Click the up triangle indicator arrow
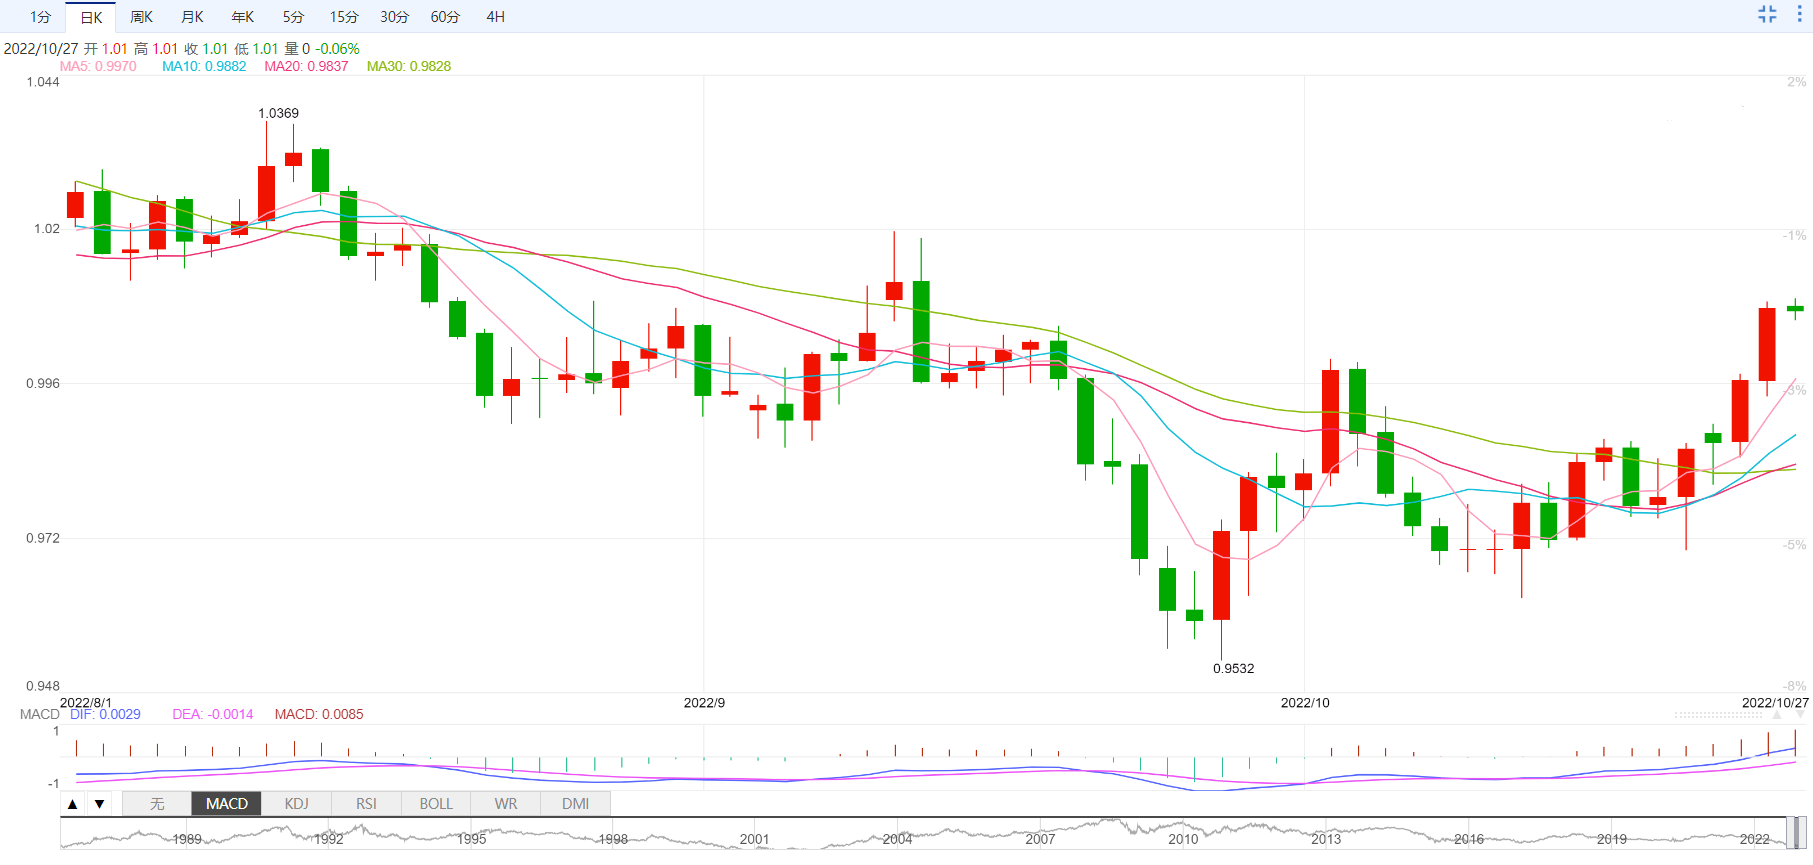Image resolution: width=1813 pixels, height=865 pixels. (x=72, y=804)
